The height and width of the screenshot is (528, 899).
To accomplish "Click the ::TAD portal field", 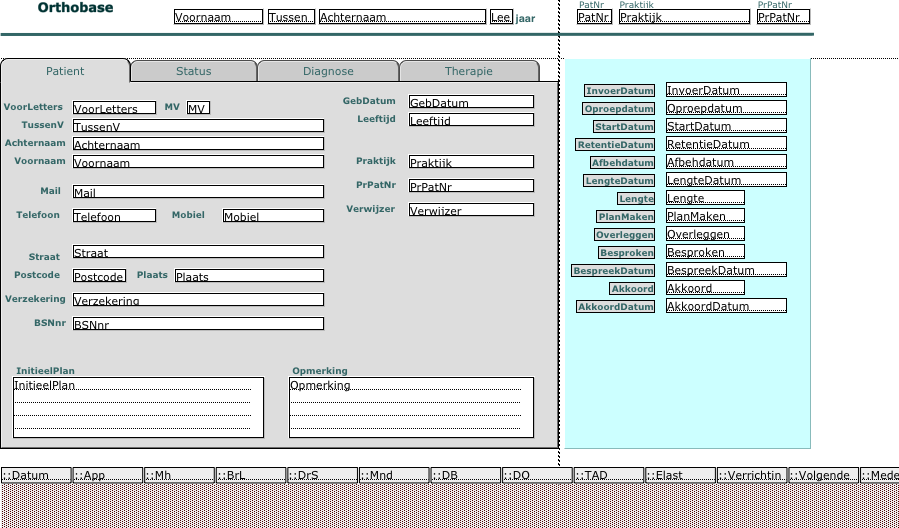I will tap(609, 475).
